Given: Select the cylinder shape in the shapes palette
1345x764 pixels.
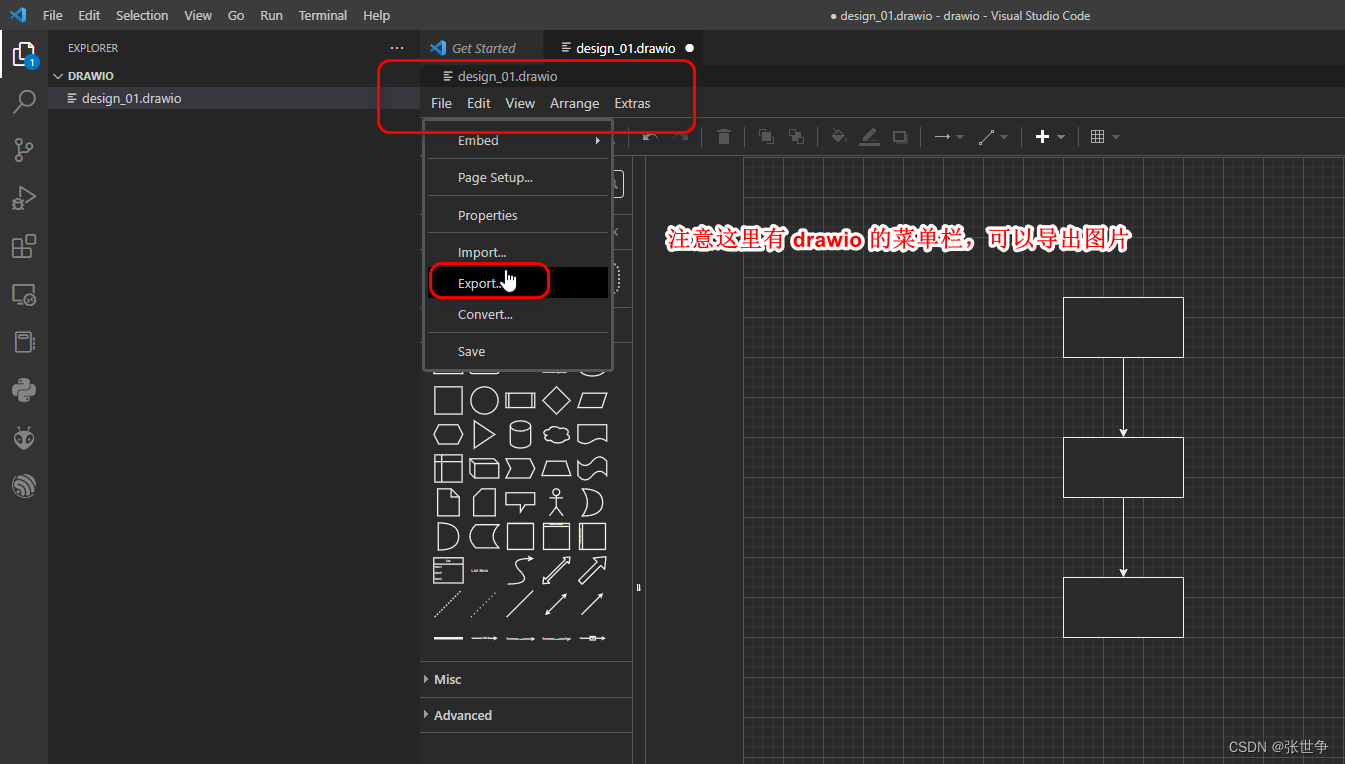Looking at the screenshot, I should tap(520, 434).
